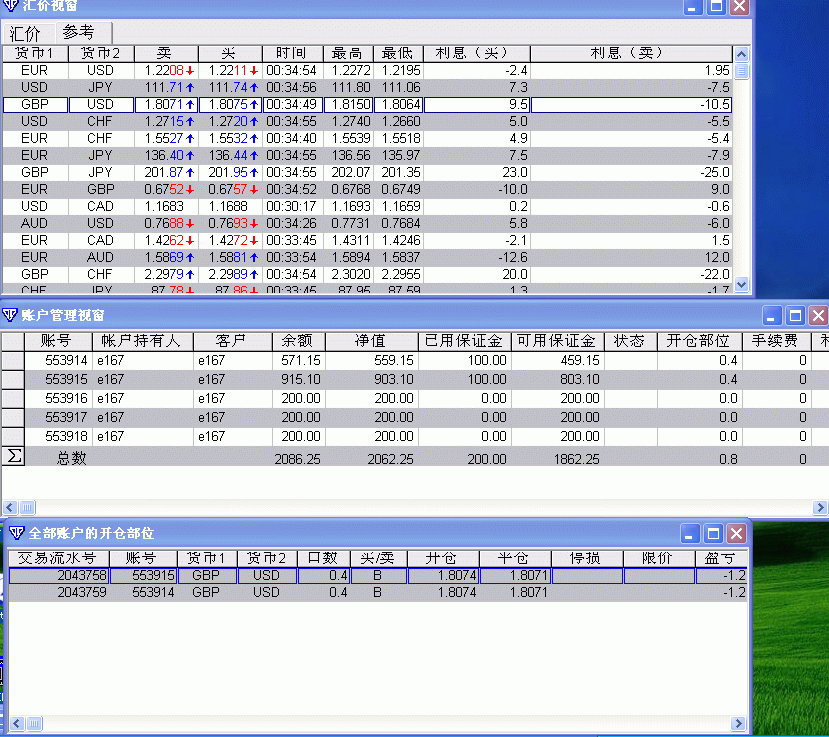Image resolution: width=829 pixels, height=737 pixels.
Task: Click the 盈亏 column header
Action: tap(721, 558)
